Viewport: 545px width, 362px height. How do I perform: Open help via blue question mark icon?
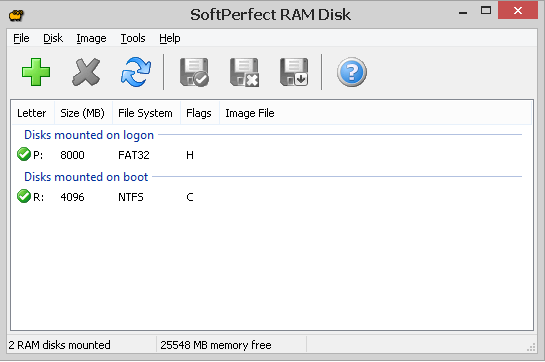coord(351,72)
